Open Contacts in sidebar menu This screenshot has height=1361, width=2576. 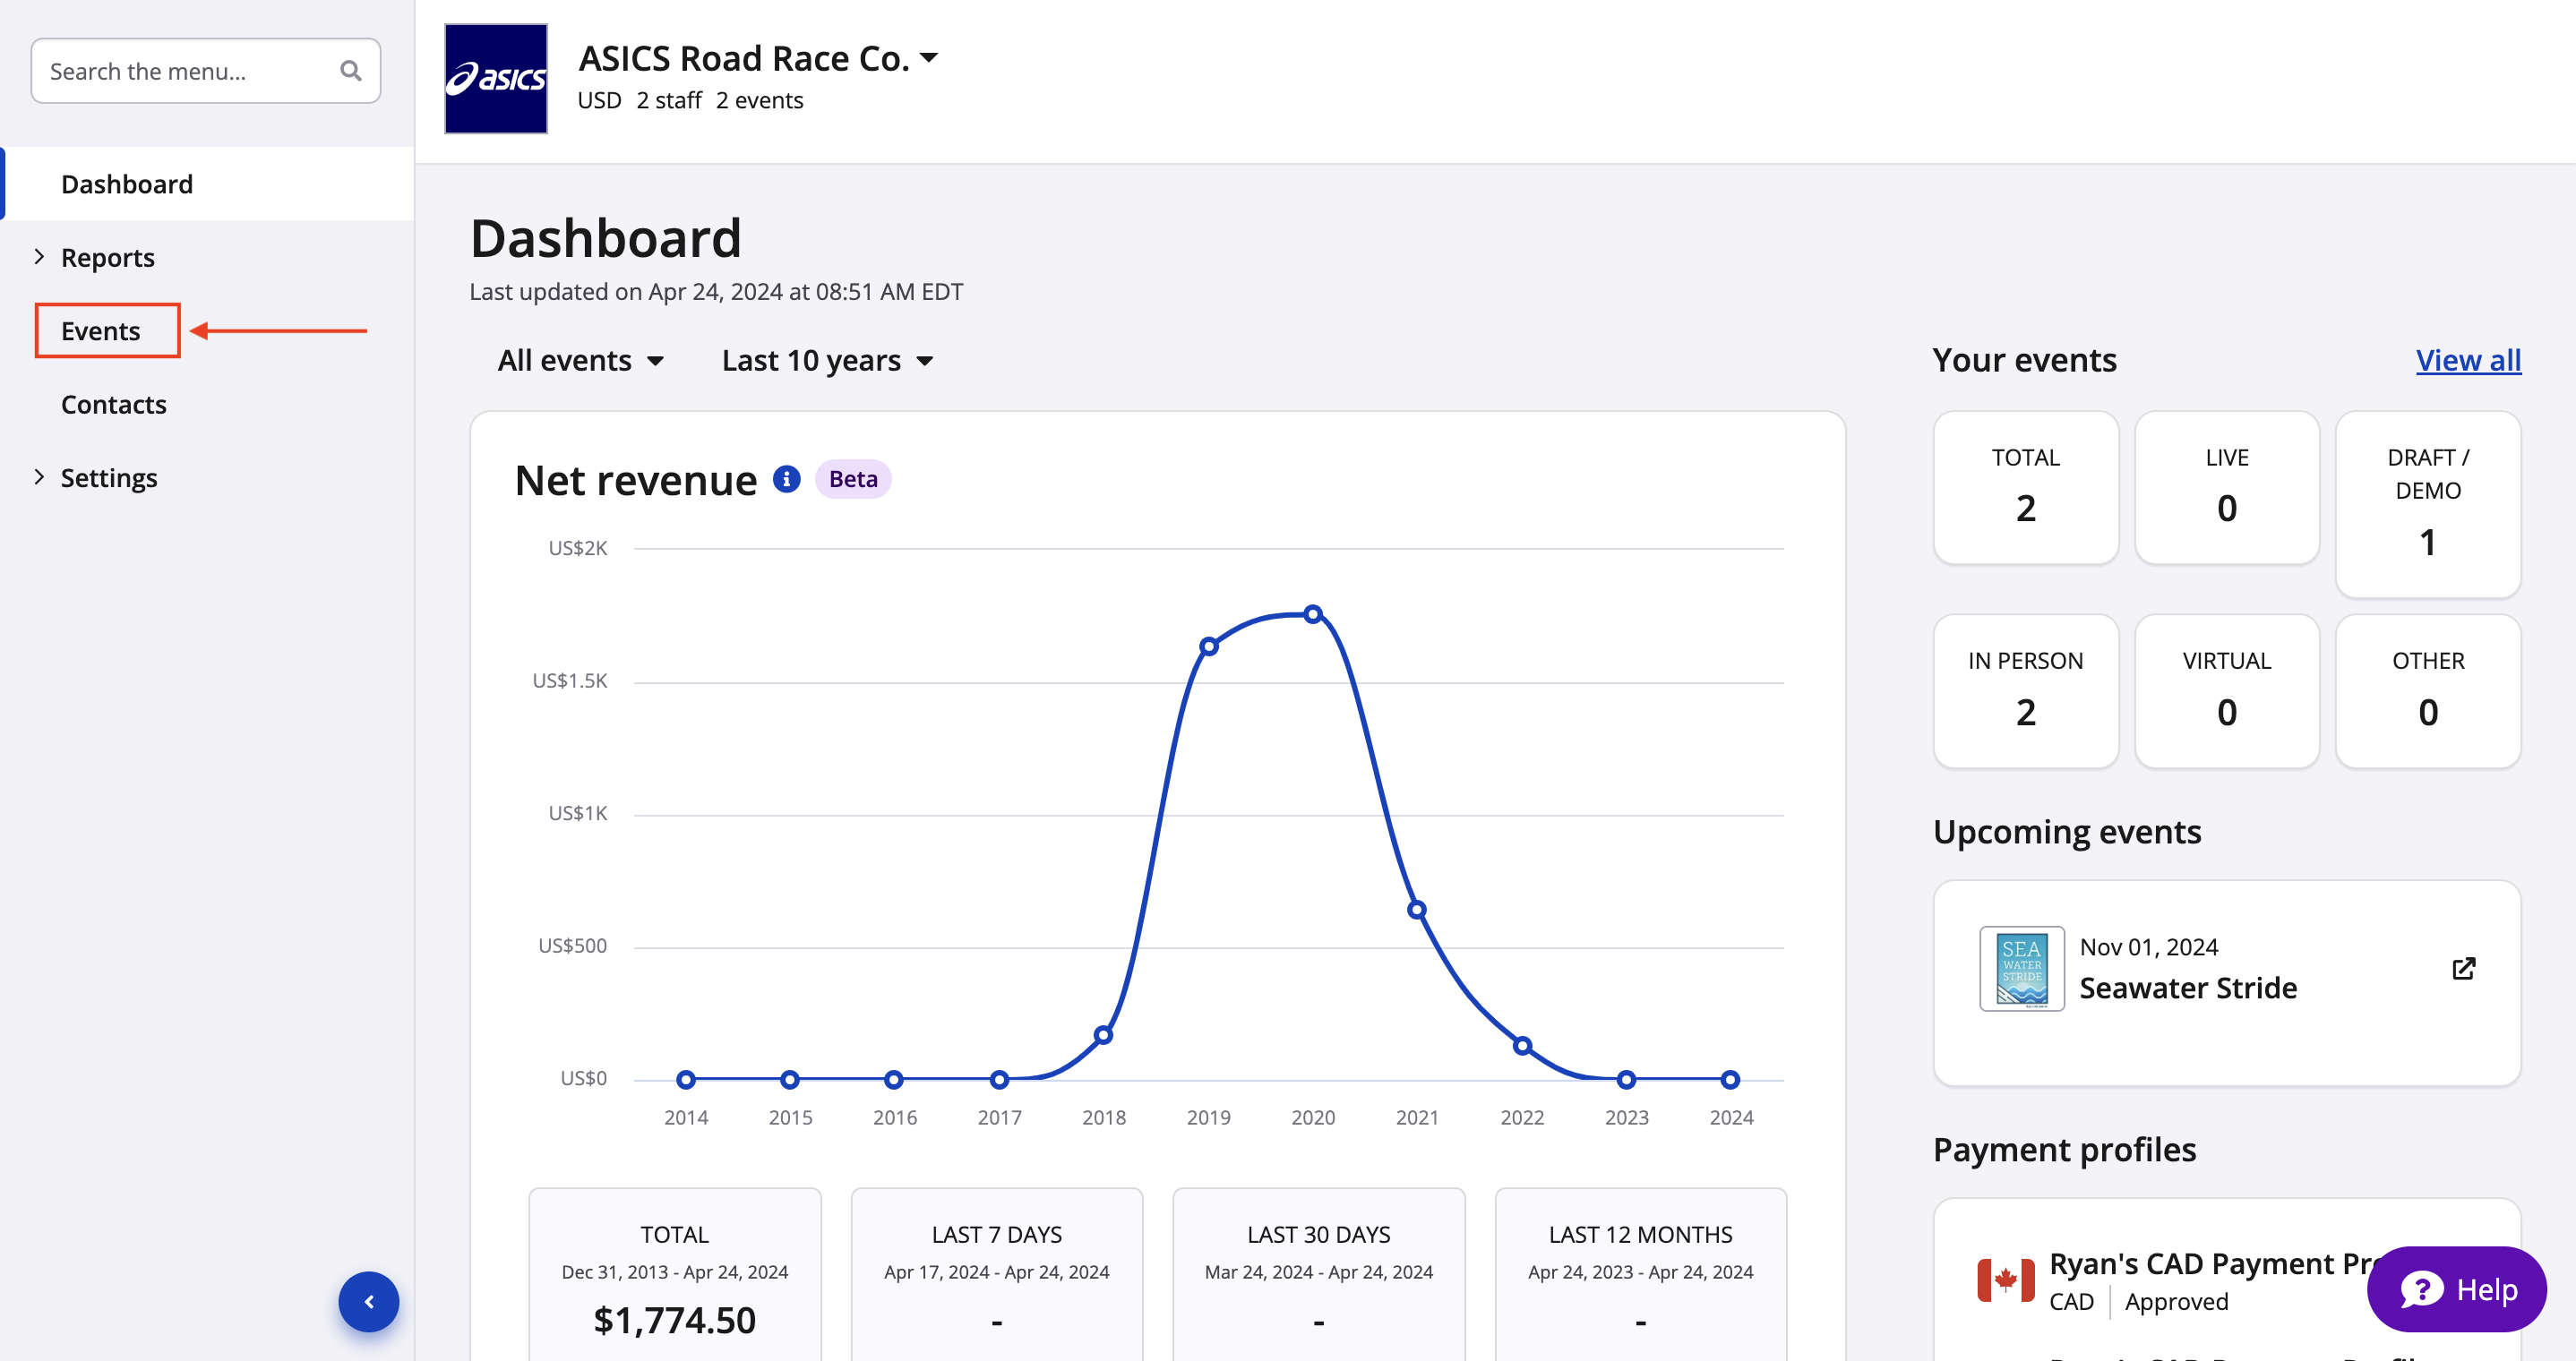click(x=113, y=404)
